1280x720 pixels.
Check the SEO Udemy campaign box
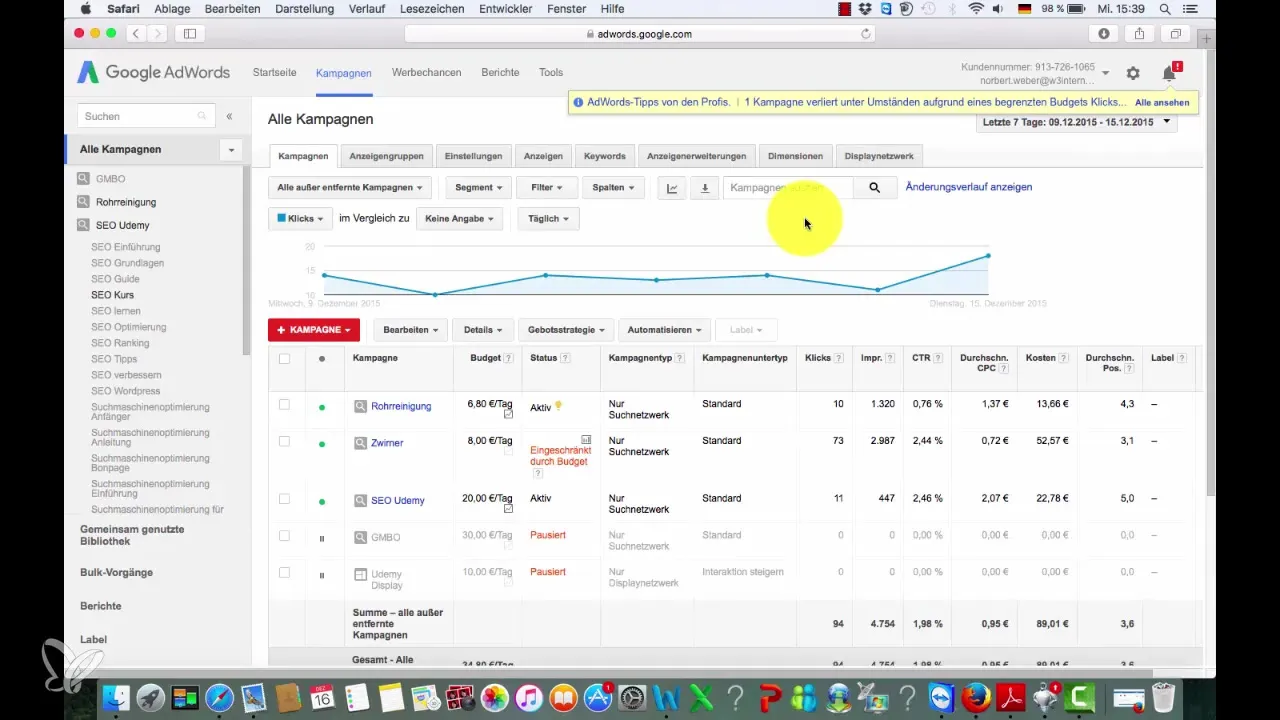coord(284,499)
